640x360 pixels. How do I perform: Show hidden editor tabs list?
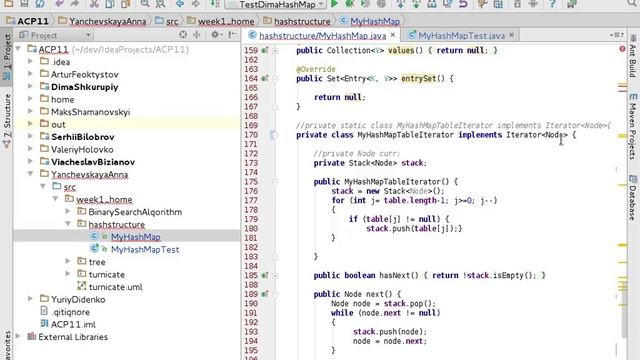coord(617,35)
